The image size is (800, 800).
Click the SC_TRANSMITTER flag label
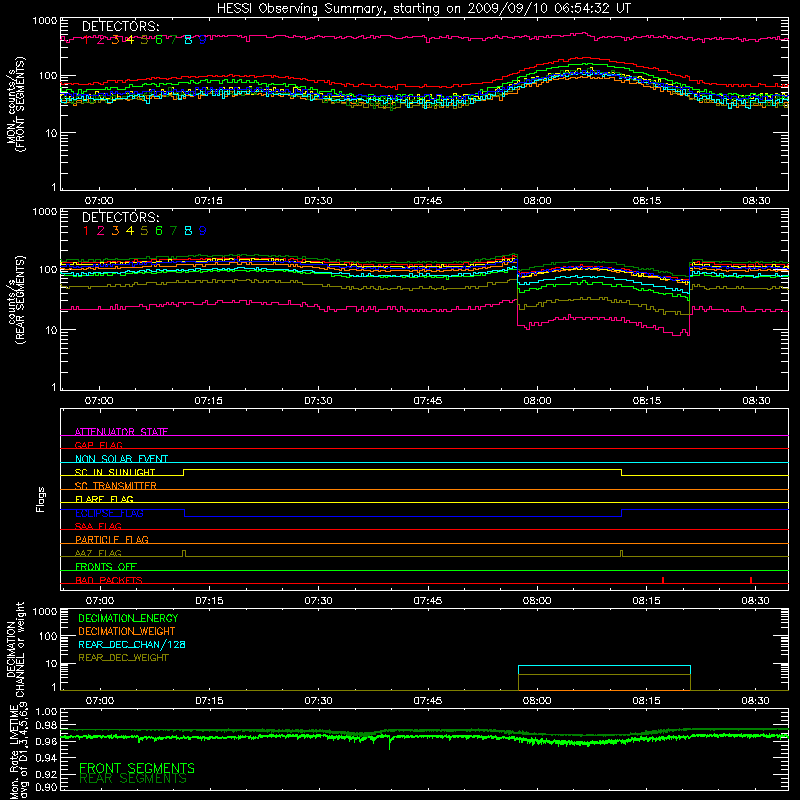(116, 486)
